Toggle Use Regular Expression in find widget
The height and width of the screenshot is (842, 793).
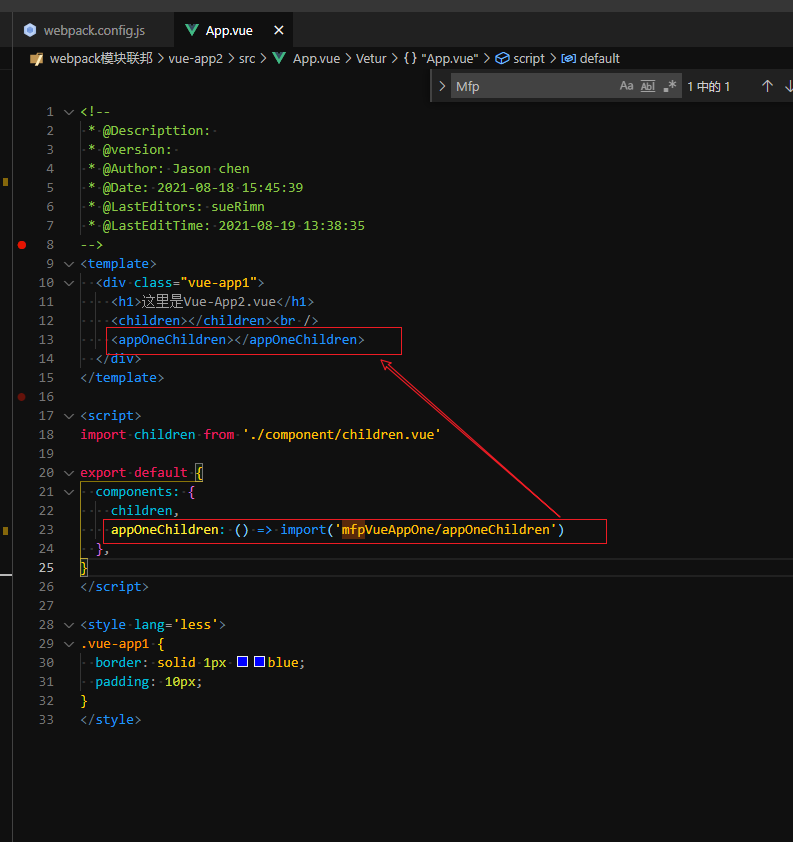670,86
